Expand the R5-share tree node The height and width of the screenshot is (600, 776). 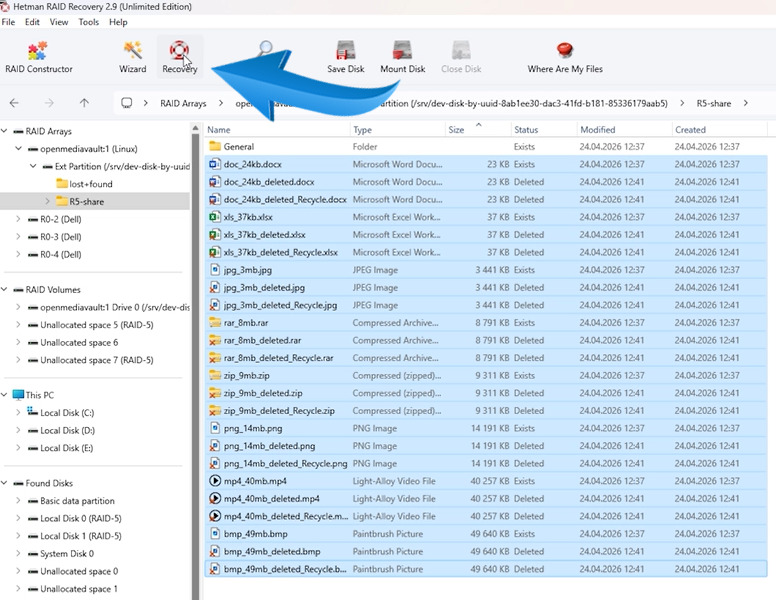tap(48, 201)
